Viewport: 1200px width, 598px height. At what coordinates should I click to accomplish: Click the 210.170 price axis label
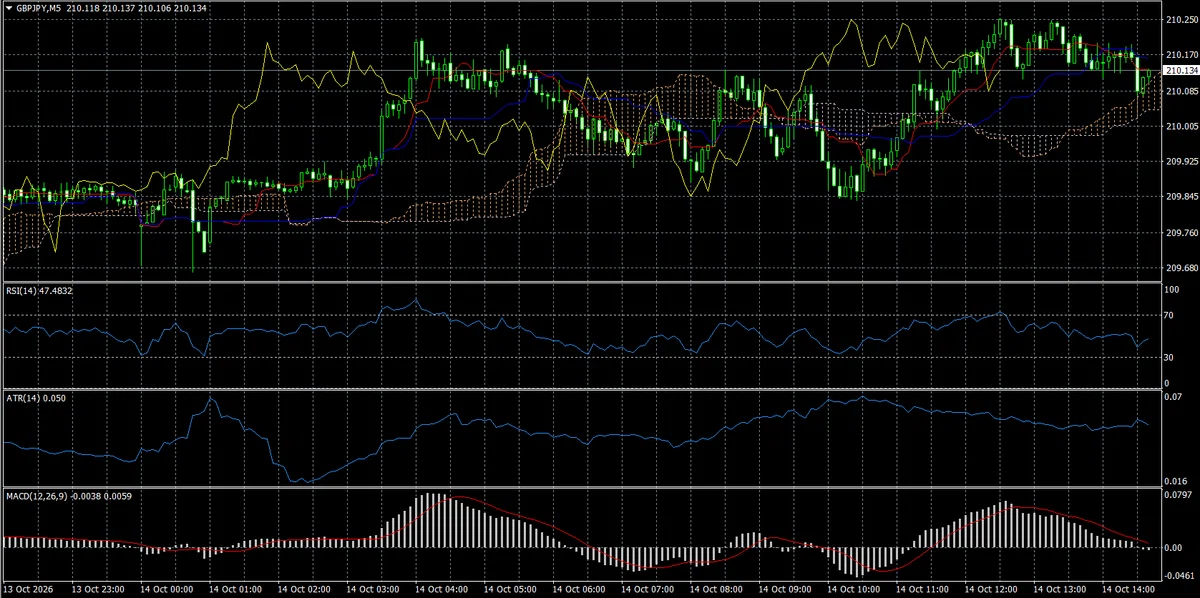[1181, 55]
